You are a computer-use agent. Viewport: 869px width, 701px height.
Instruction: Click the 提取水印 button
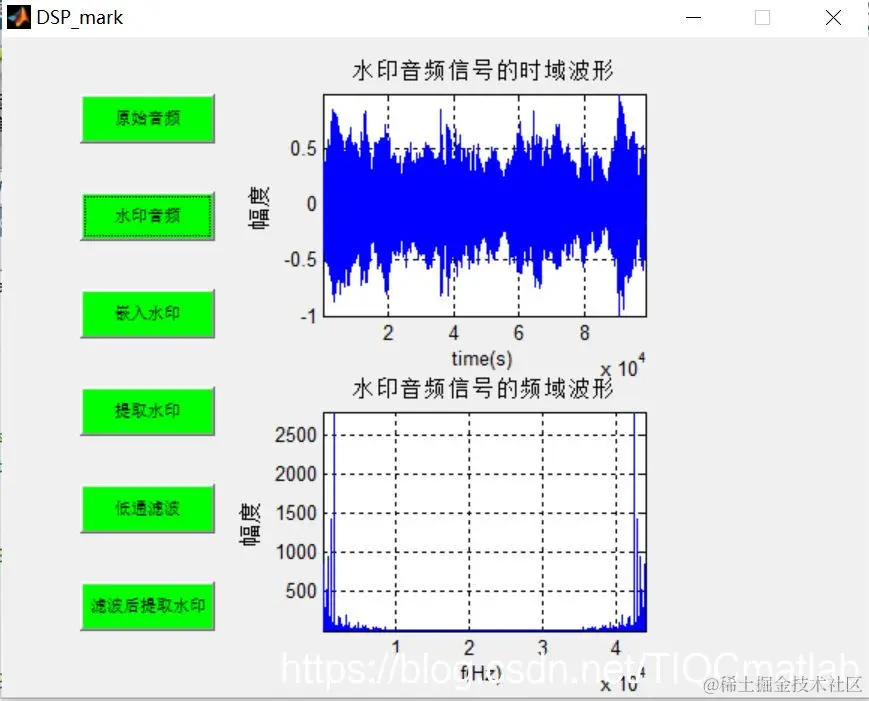point(147,411)
